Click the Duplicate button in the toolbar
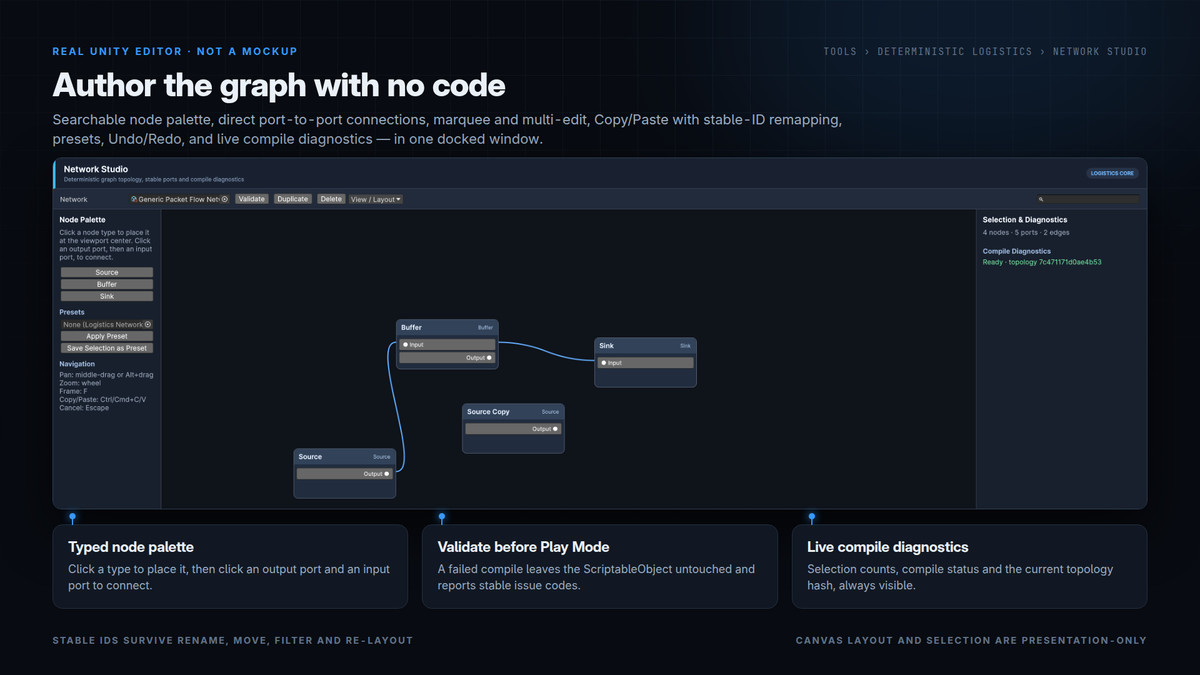1200x675 pixels. point(293,199)
